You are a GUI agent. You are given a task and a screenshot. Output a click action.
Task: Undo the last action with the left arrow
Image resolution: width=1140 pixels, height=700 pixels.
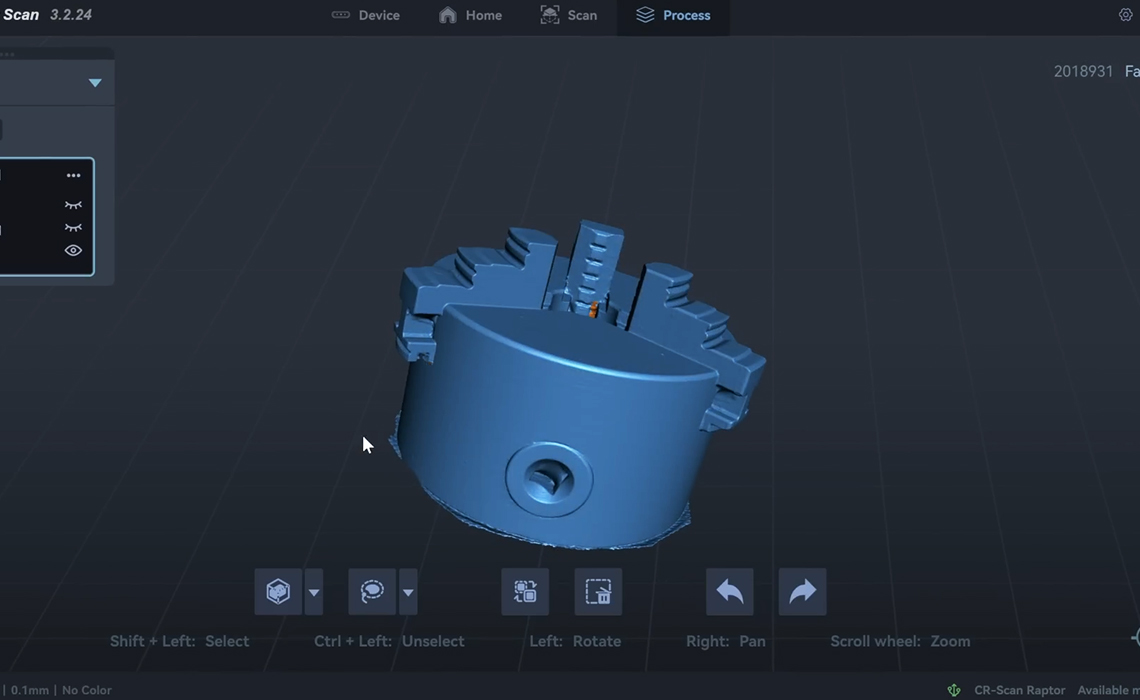click(730, 592)
